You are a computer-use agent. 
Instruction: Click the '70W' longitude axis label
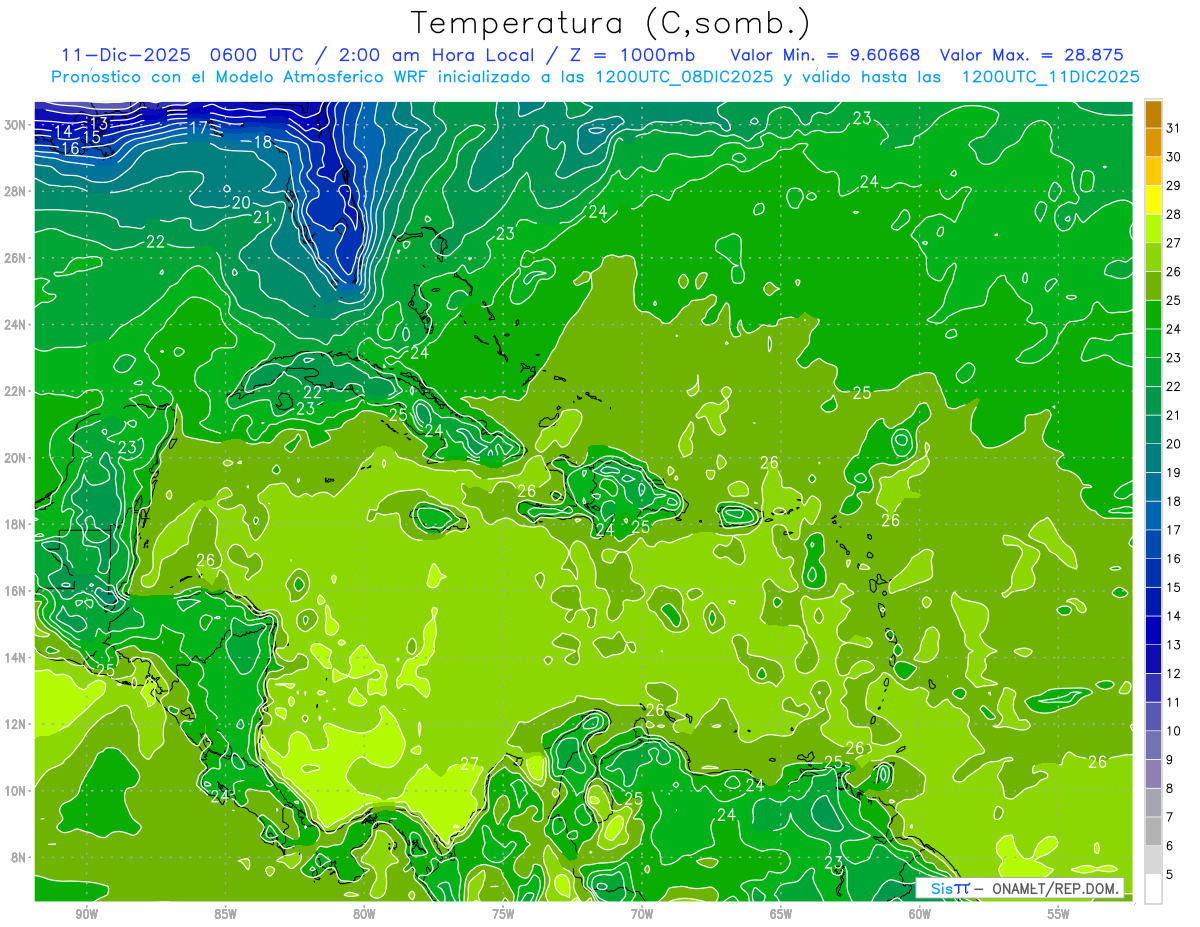pyautogui.click(x=642, y=914)
